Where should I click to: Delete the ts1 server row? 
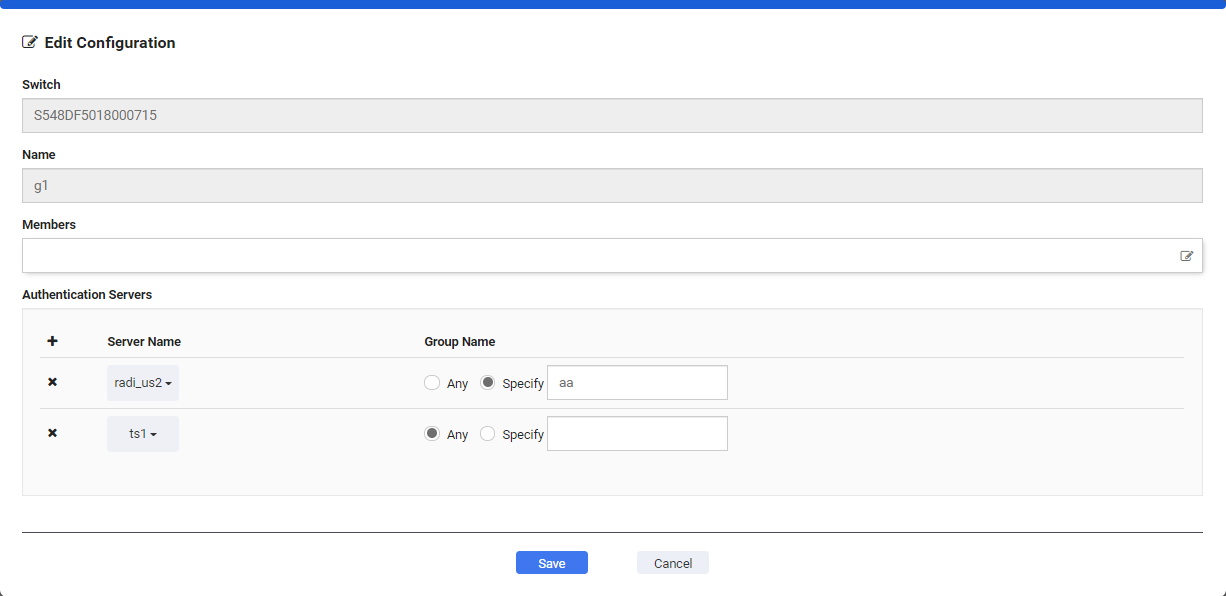[x=53, y=433]
